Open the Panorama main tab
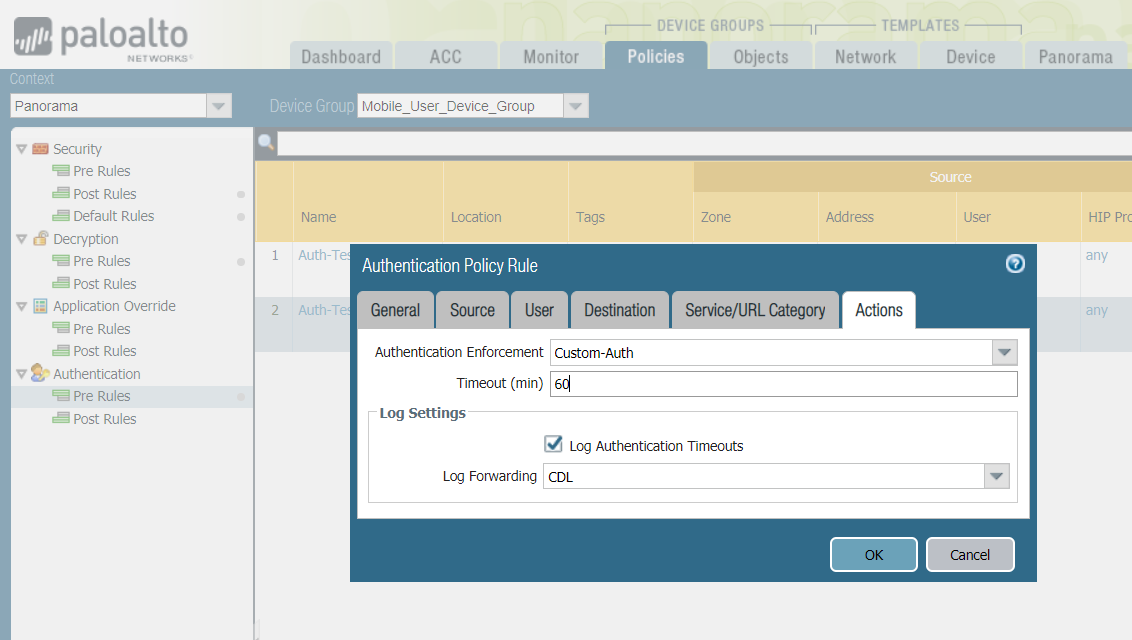This screenshot has width=1132, height=640. [1076, 56]
